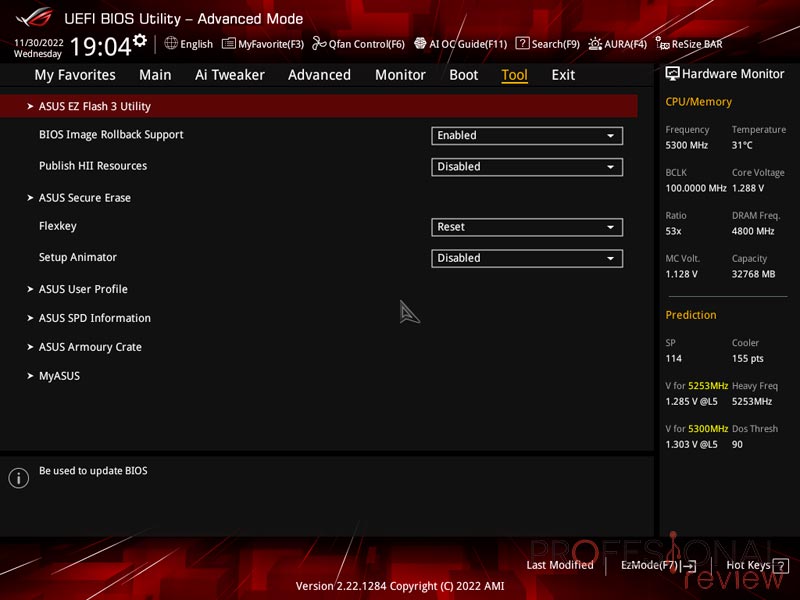Viewport: 800px width, 600px height.
Task: Click the Hardware Monitor display icon
Action: tap(672, 74)
